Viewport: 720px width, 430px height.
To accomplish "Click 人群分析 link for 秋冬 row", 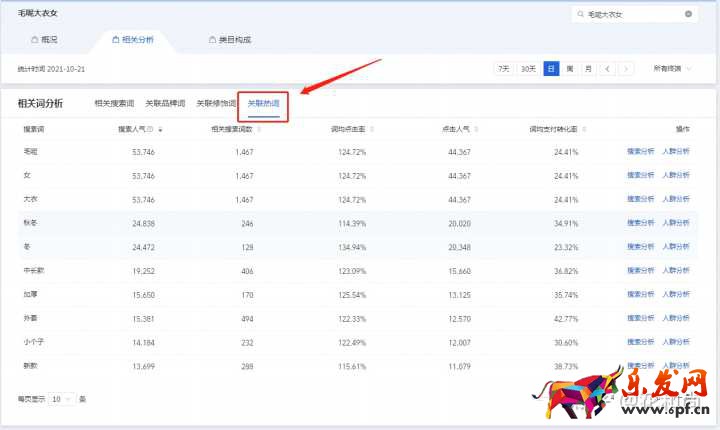I will (676, 223).
